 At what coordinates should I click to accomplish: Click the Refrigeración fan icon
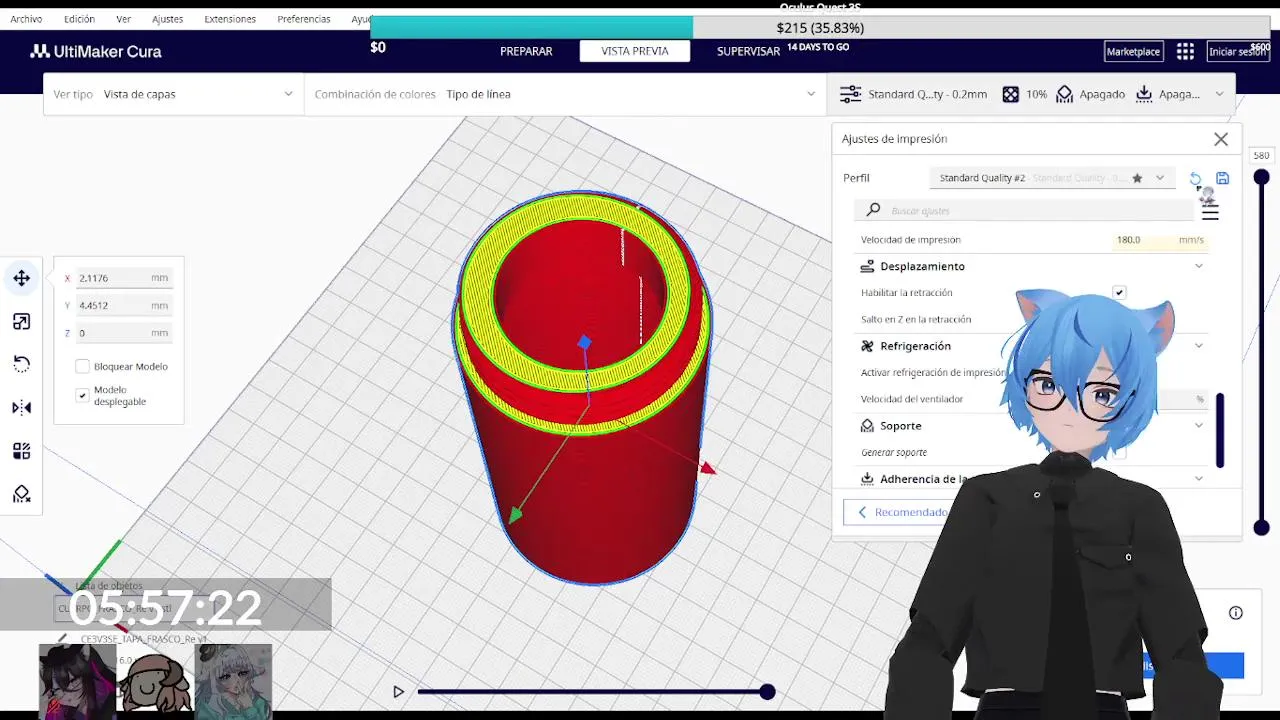point(867,346)
